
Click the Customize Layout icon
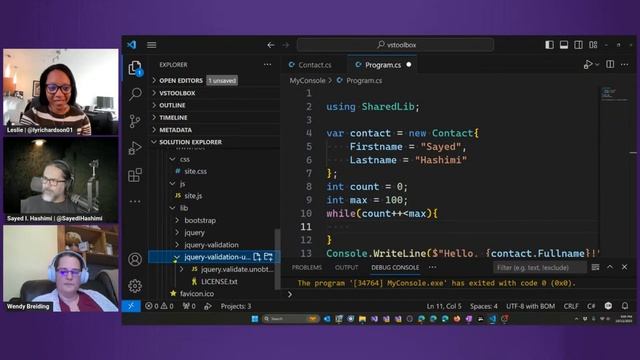click(x=593, y=45)
